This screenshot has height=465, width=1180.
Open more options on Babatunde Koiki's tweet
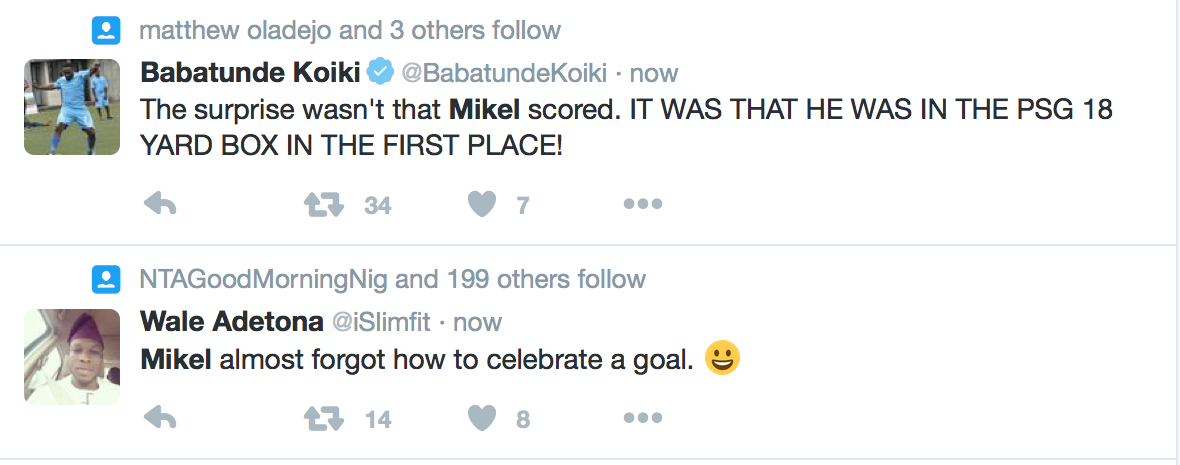pyautogui.click(x=642, y=205)
